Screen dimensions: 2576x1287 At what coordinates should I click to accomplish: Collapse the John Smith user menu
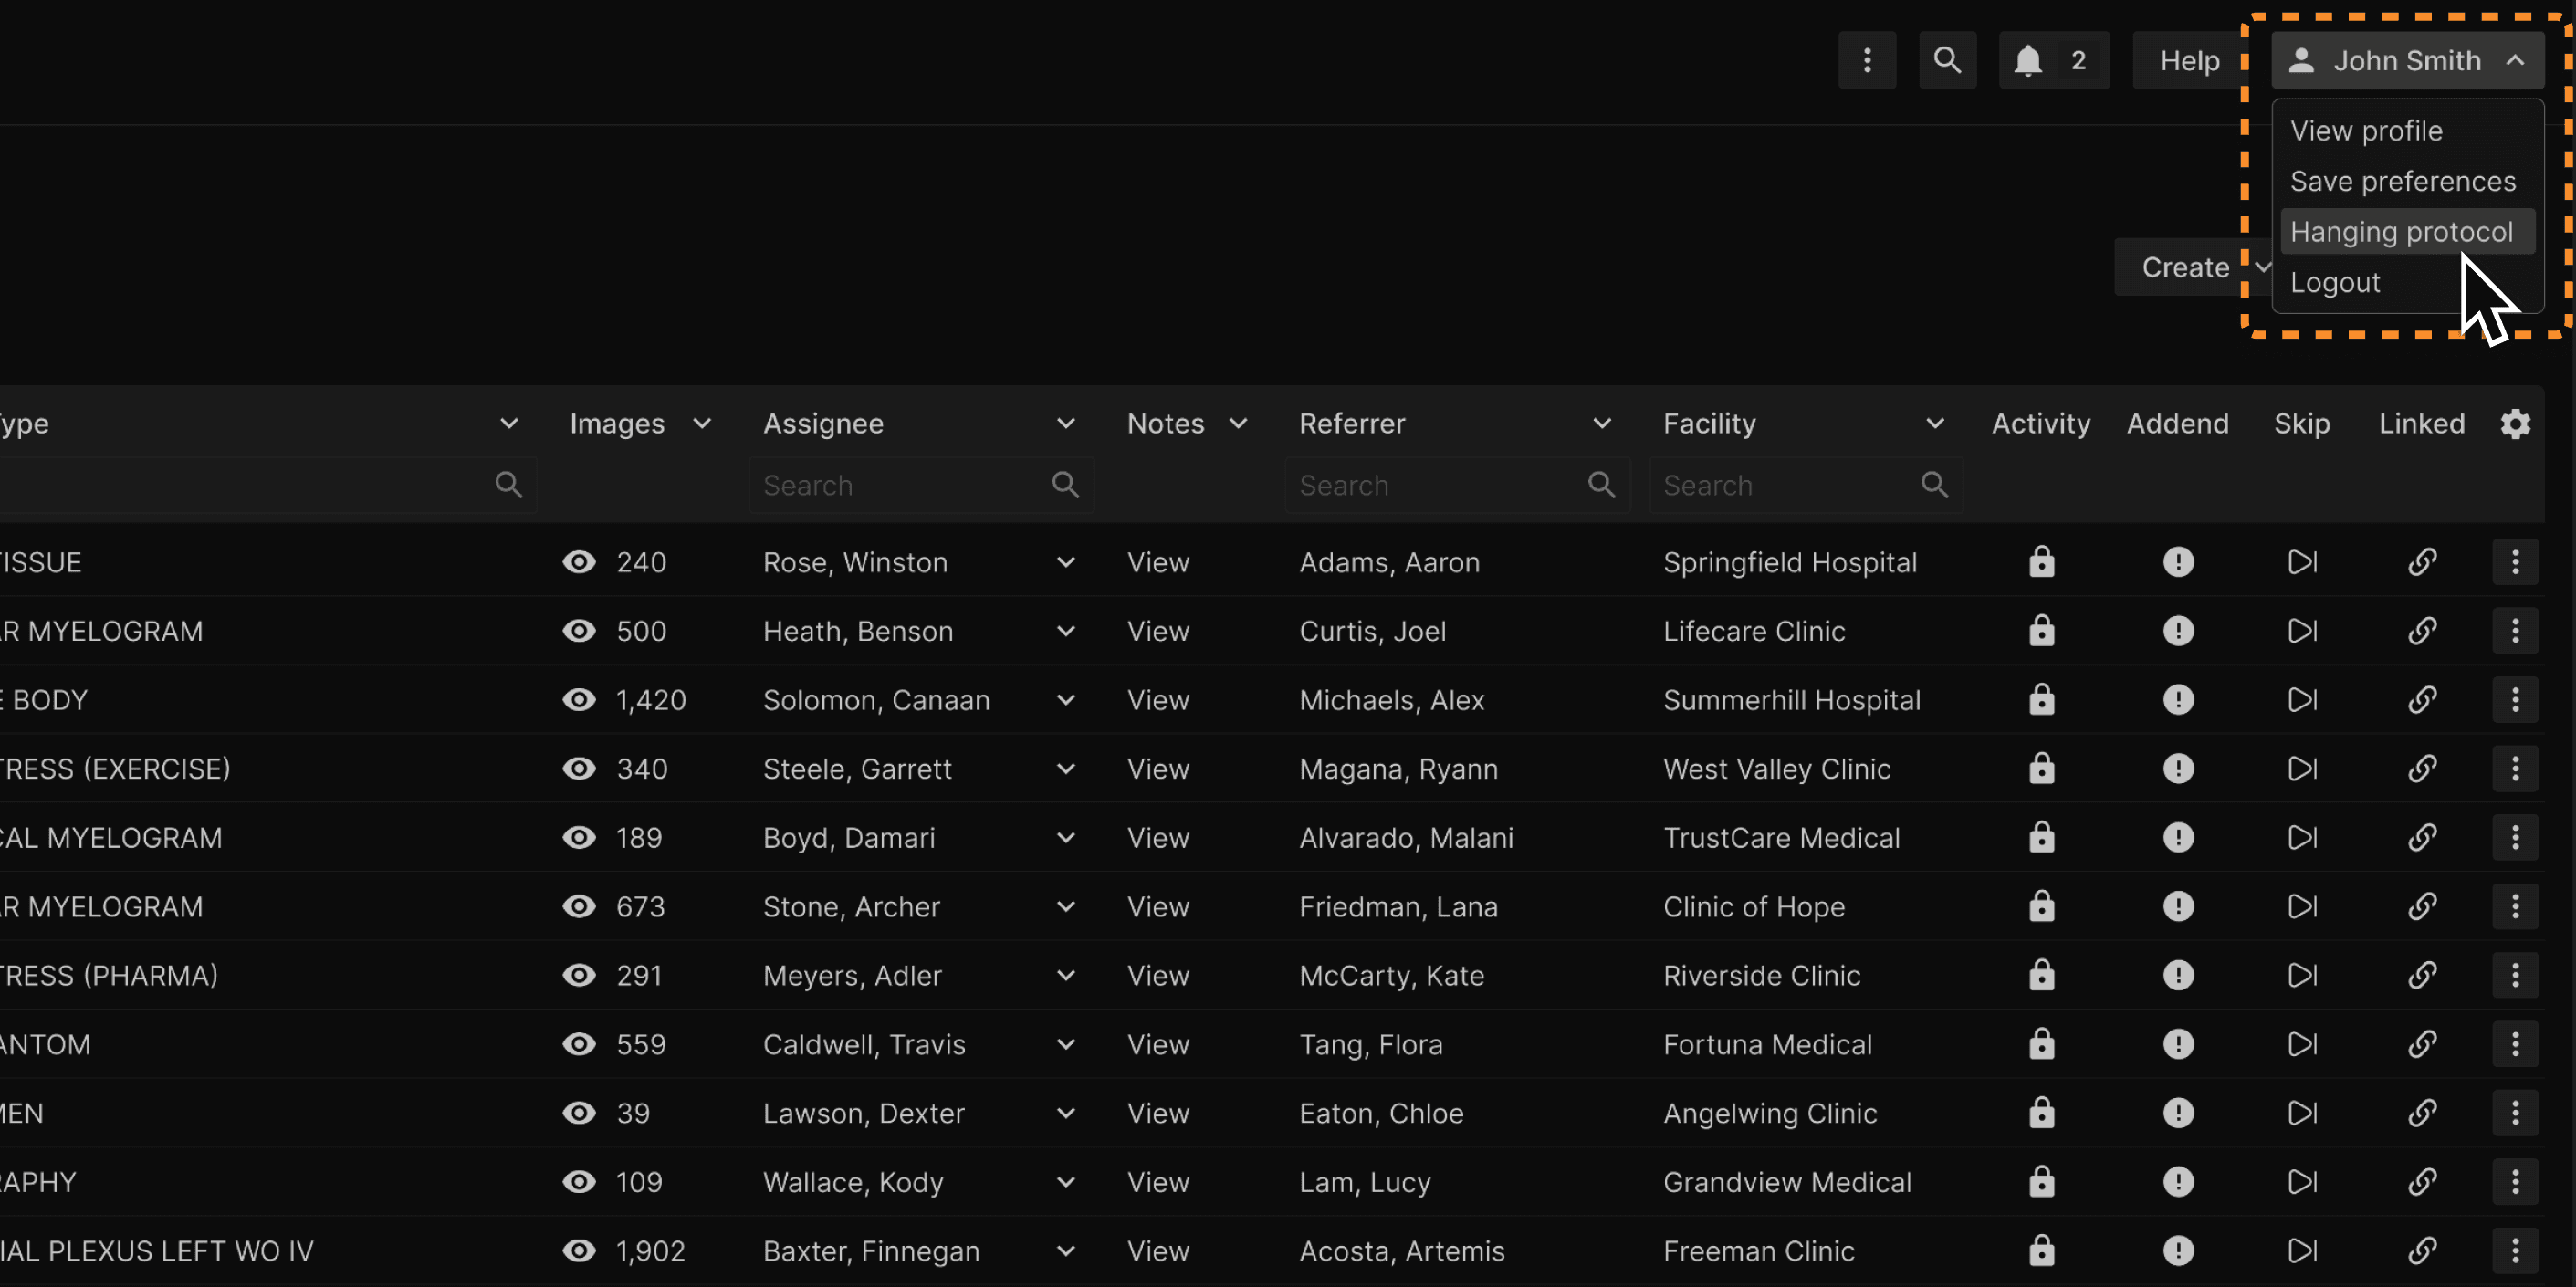click(2407, 61)
